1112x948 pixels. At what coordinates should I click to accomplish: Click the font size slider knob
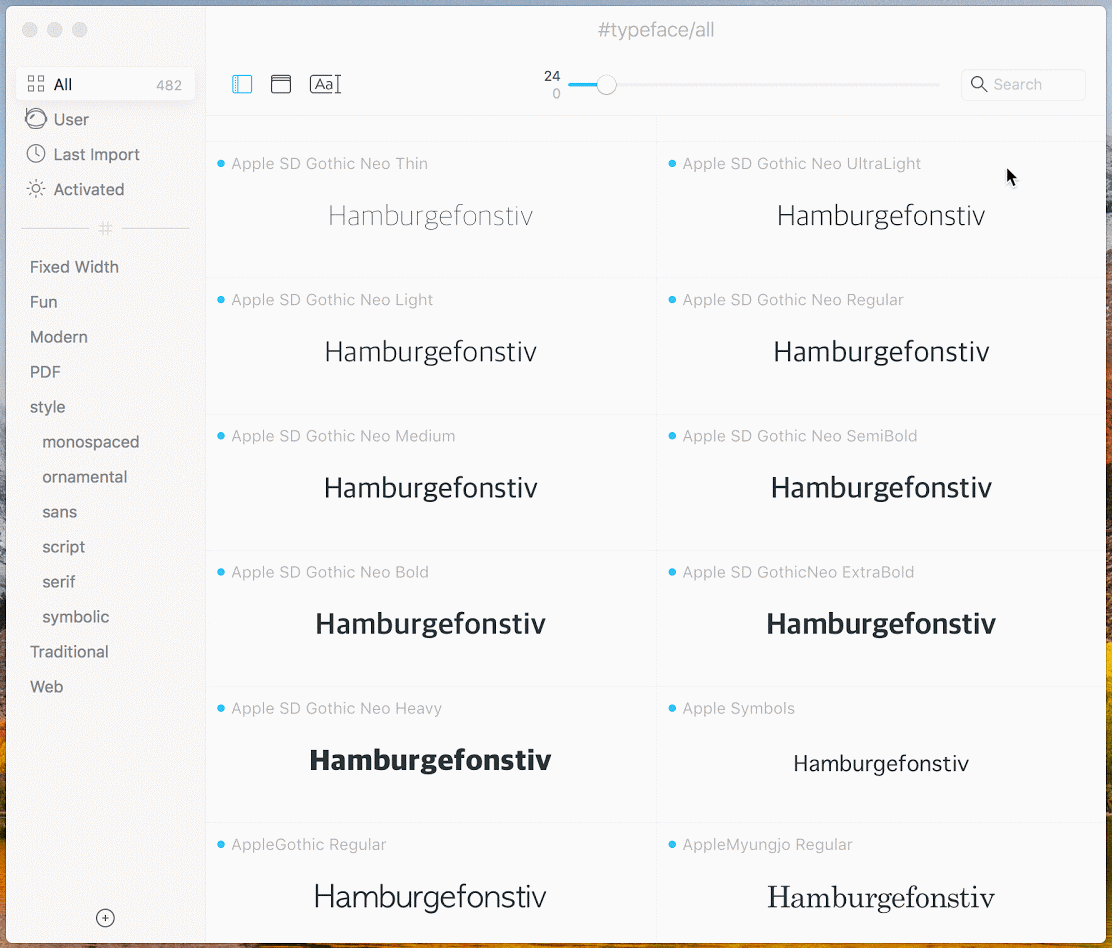(x=606, y=85)
